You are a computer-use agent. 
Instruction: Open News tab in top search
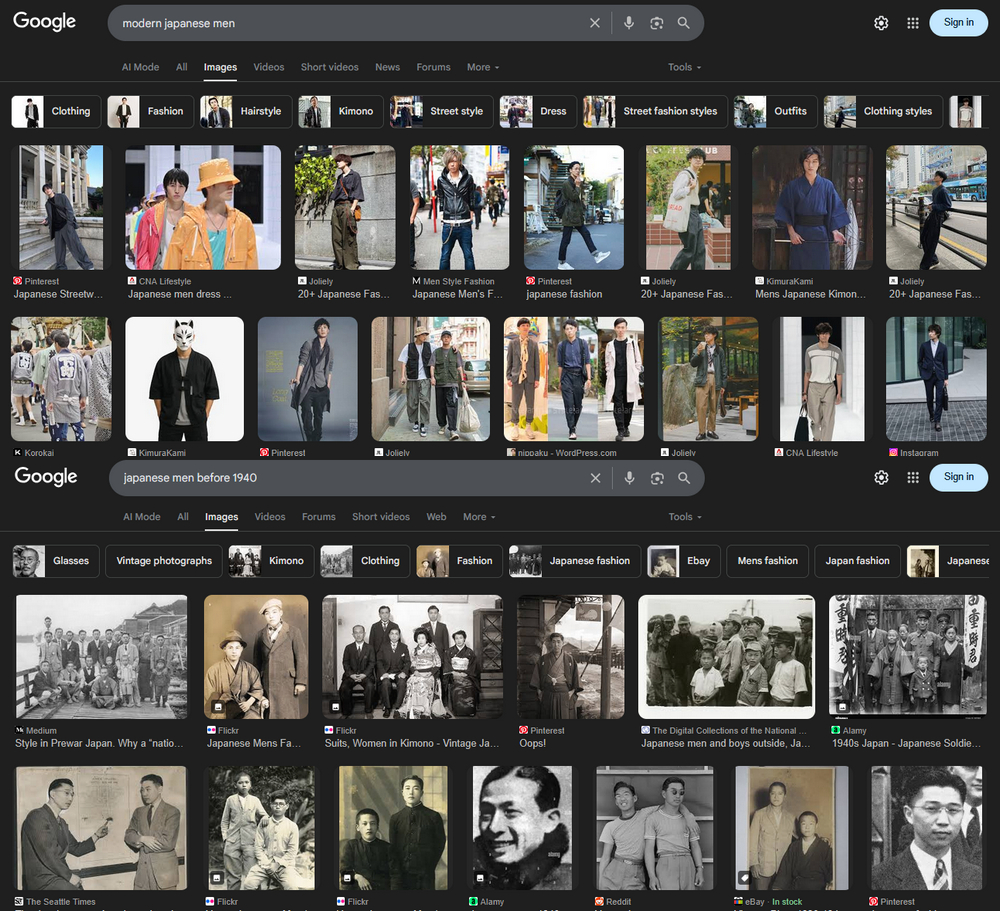coord(387,67)
